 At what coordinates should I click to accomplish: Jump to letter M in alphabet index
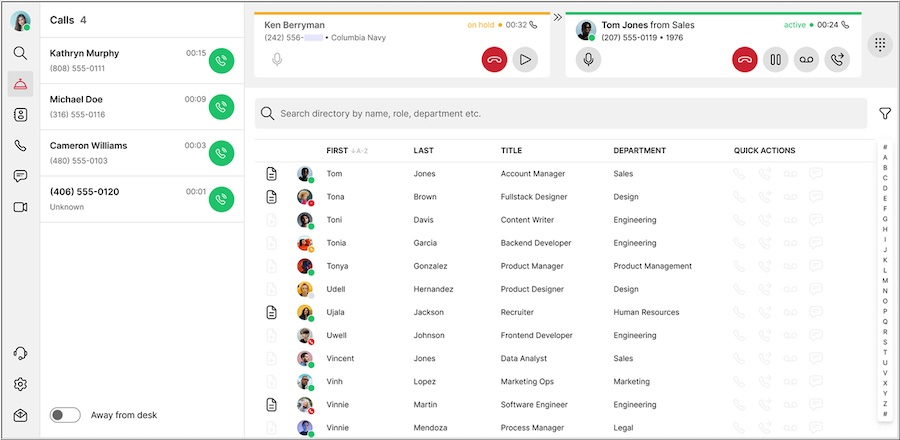pyautogui.click(x=885, y=280)
